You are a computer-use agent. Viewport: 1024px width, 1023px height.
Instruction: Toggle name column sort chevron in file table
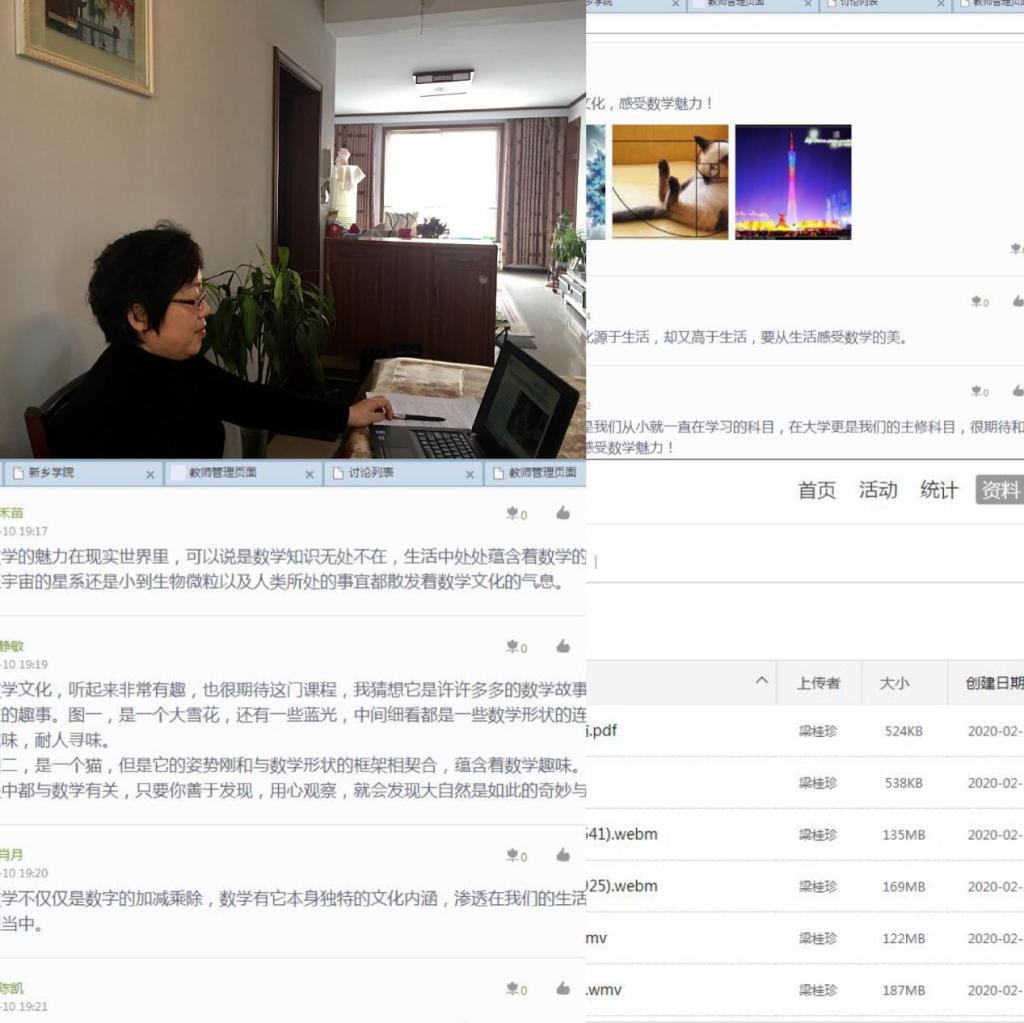pyautogui.click(x=761, y=682)
